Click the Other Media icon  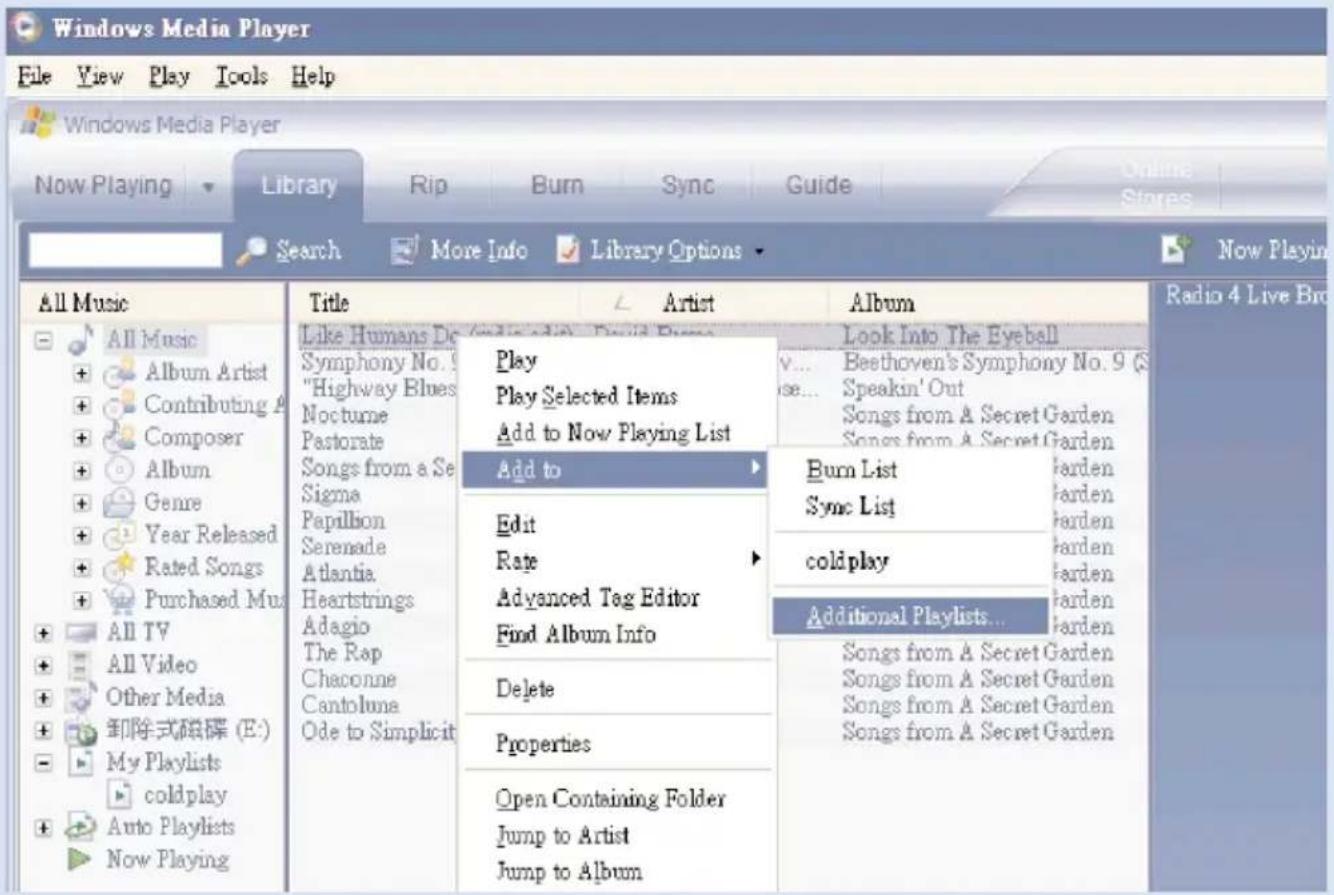click(81, 697)
